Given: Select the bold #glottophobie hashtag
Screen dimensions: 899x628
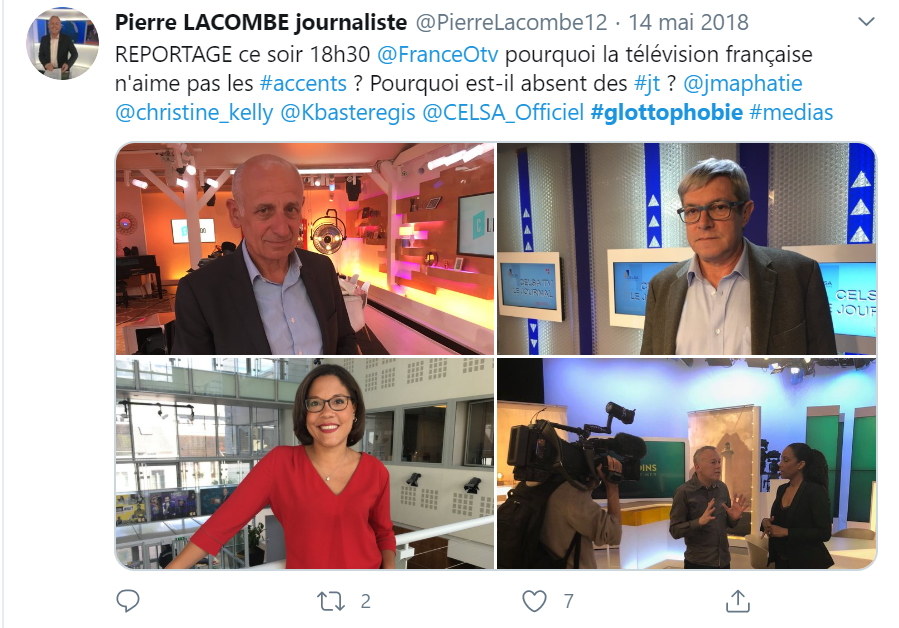Looking at the screenshot, I should coord(667,112).
